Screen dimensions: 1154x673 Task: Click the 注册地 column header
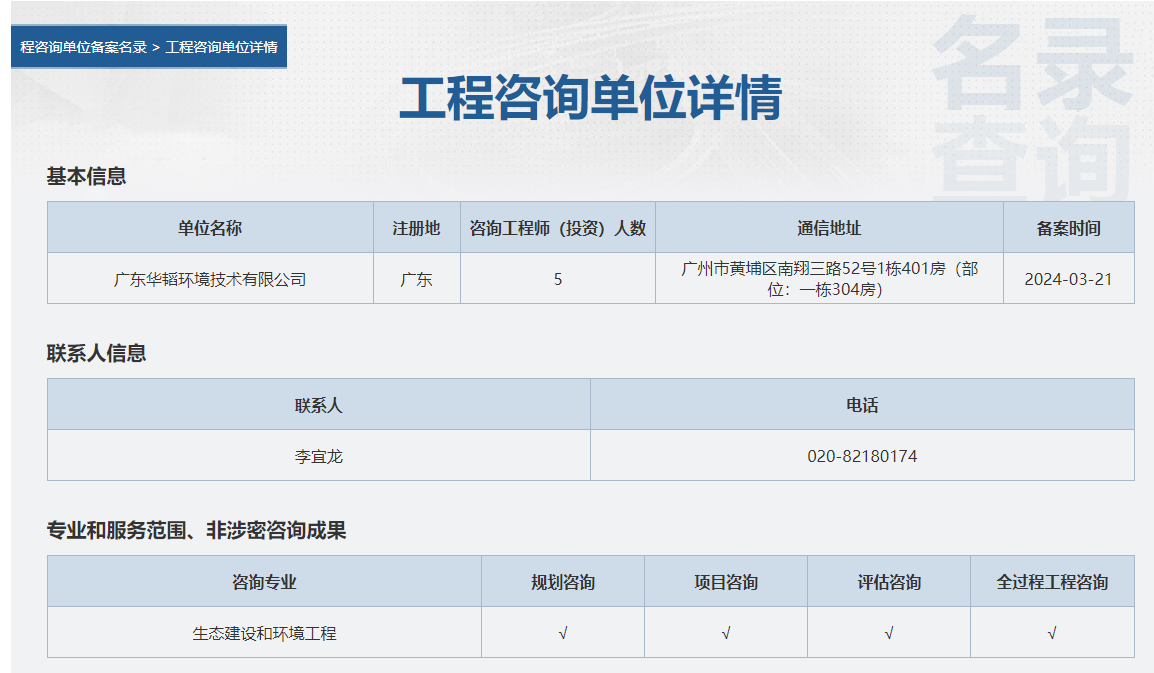click(x=417, y=228)
